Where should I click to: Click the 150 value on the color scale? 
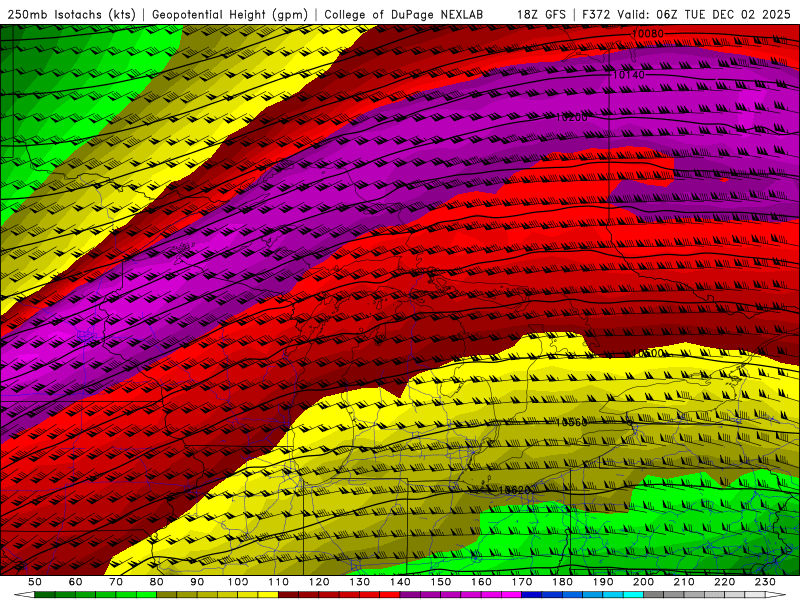pyautogui.click(x=441, y=582)
